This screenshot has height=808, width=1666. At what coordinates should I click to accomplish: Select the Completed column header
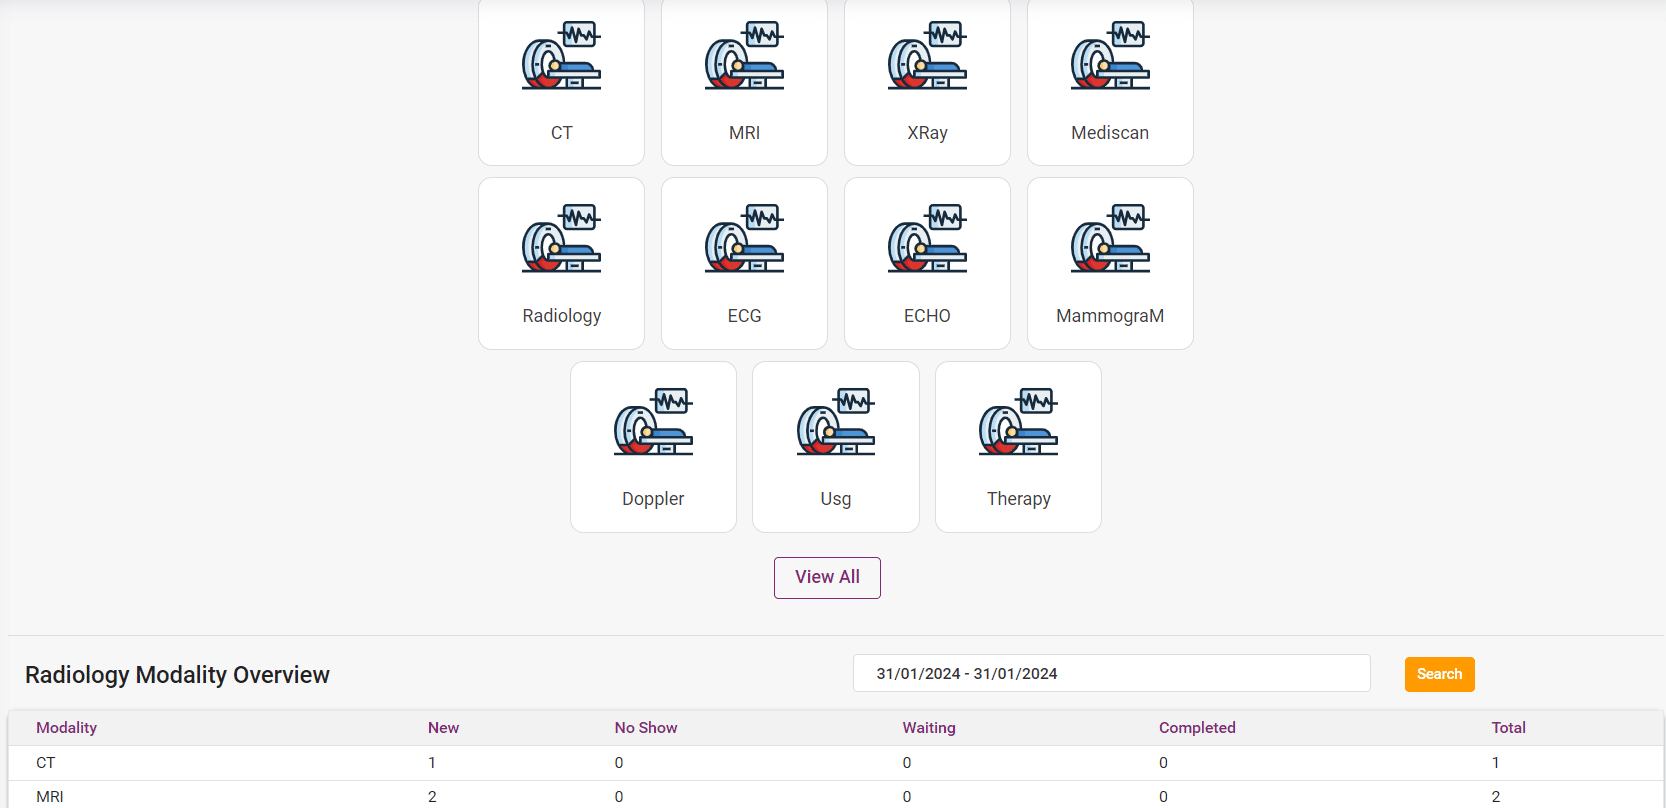pyautogui.click(x=1197, y=728)
